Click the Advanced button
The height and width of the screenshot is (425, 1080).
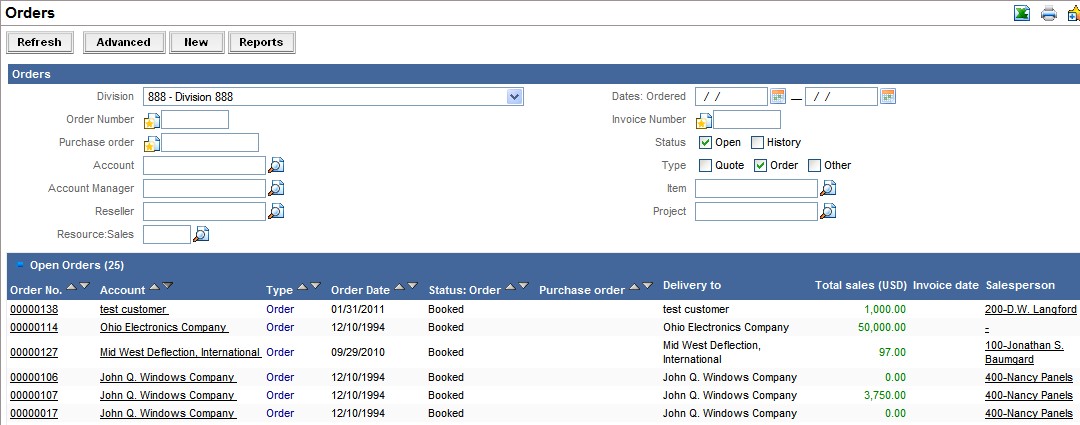124,42
